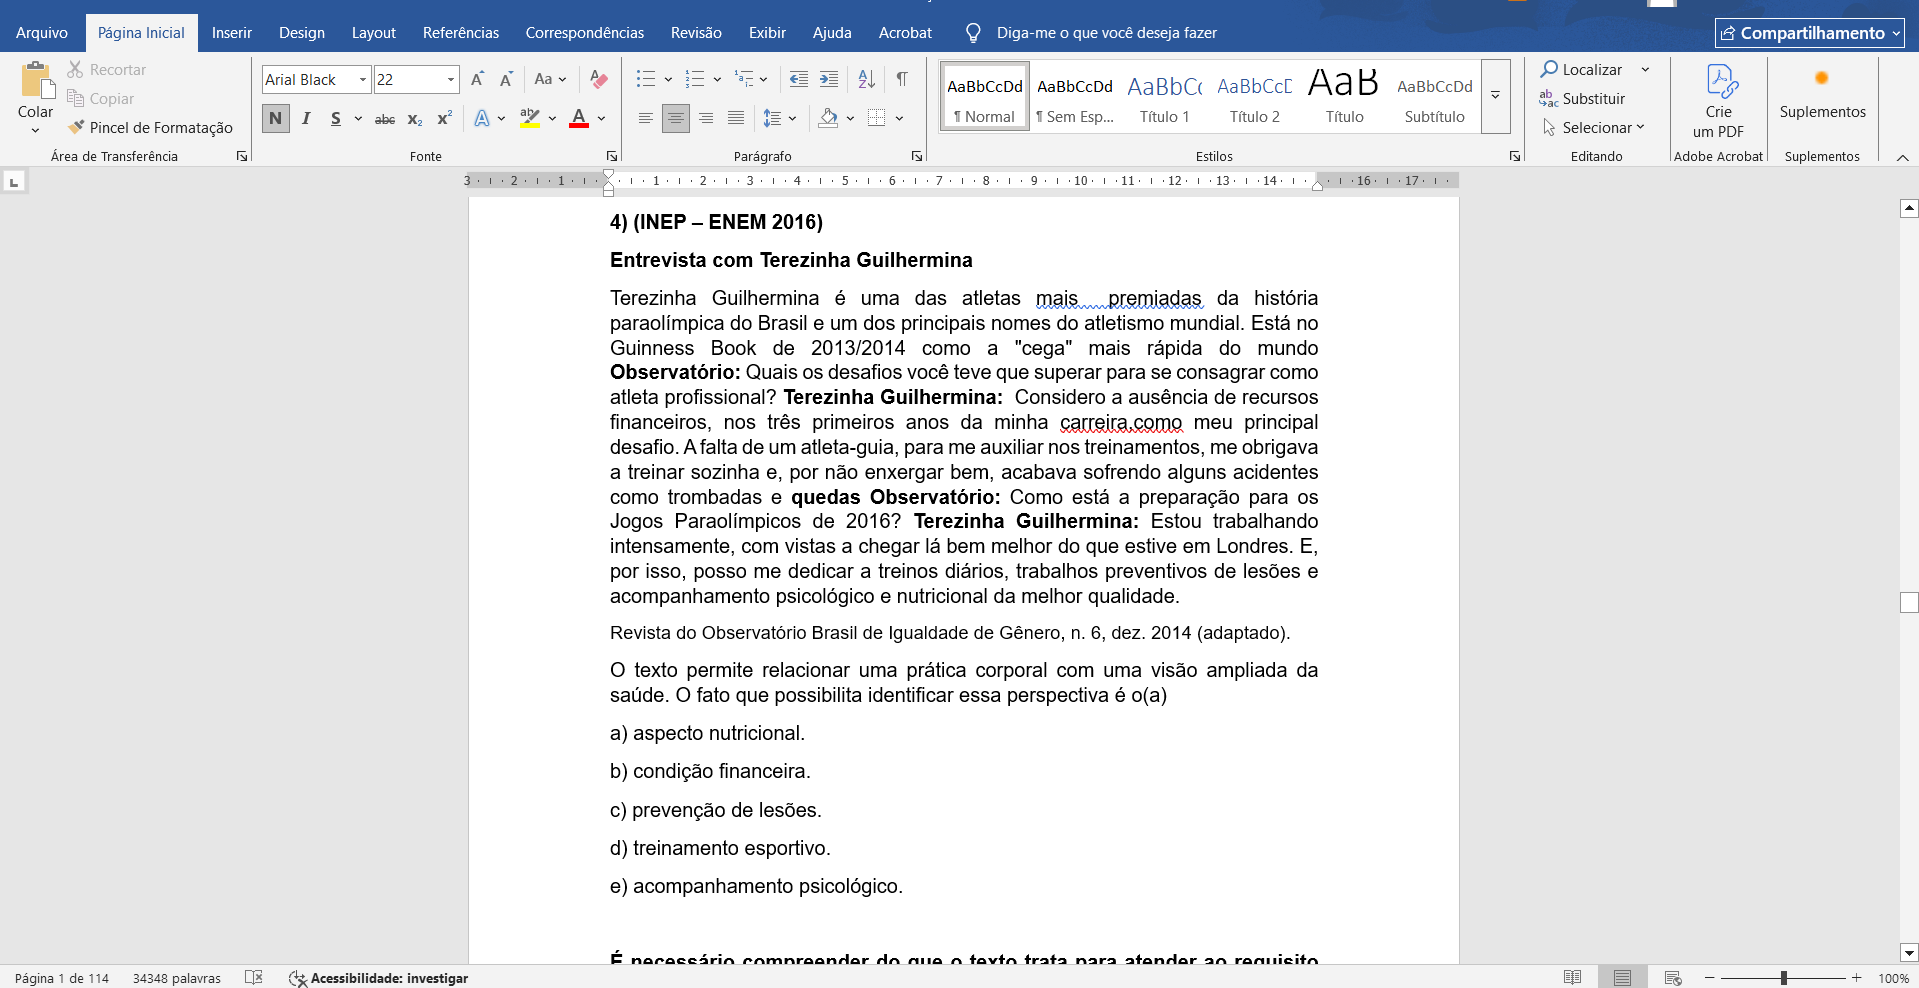Expand styles gallery more arrow
This screenshot has height=988, width=1919.
1496,96
